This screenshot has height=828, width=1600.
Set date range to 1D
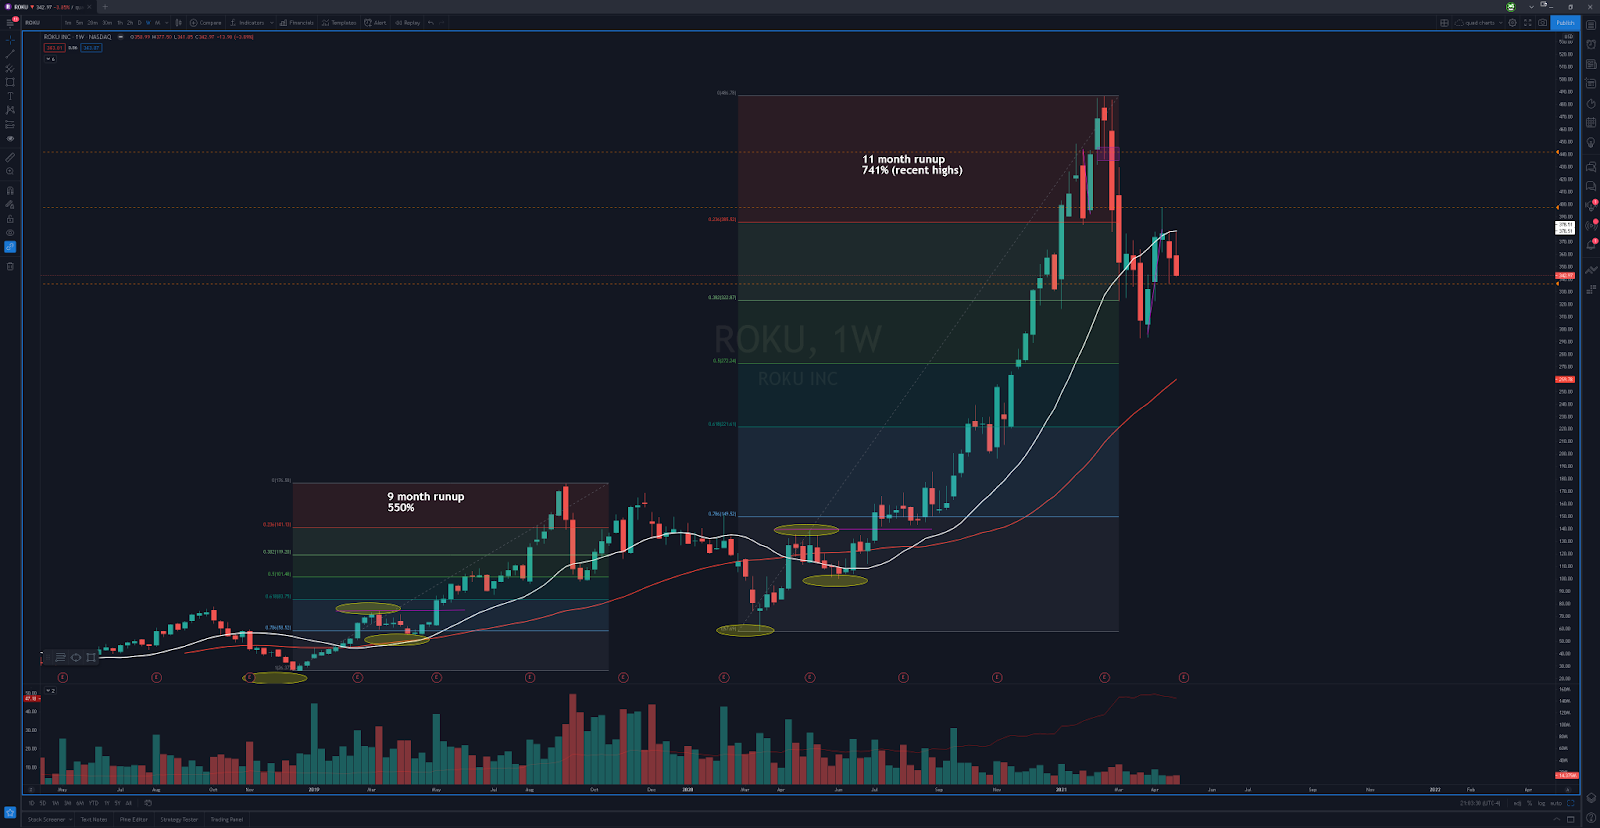click(32, 803)
